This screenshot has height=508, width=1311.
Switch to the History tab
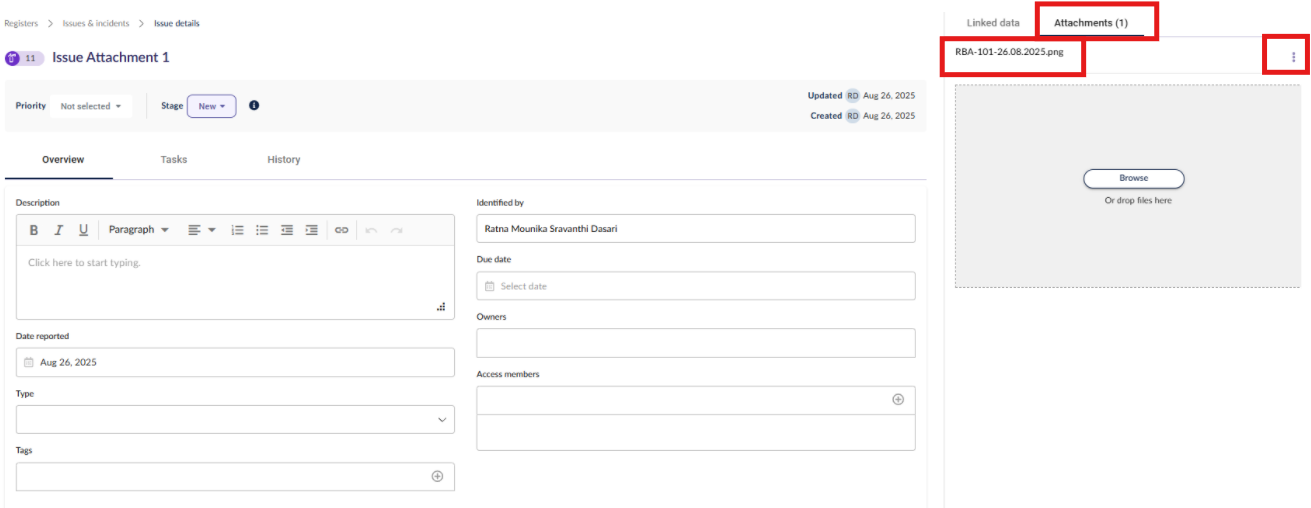click(x=284, y=159)
